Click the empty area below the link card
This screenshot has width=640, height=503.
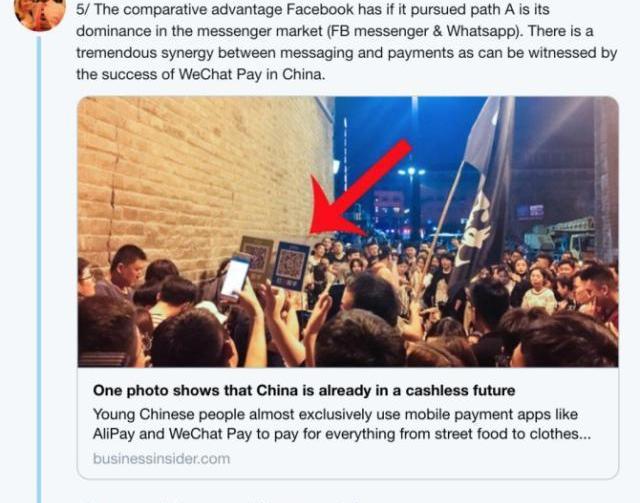pos(348,492)
